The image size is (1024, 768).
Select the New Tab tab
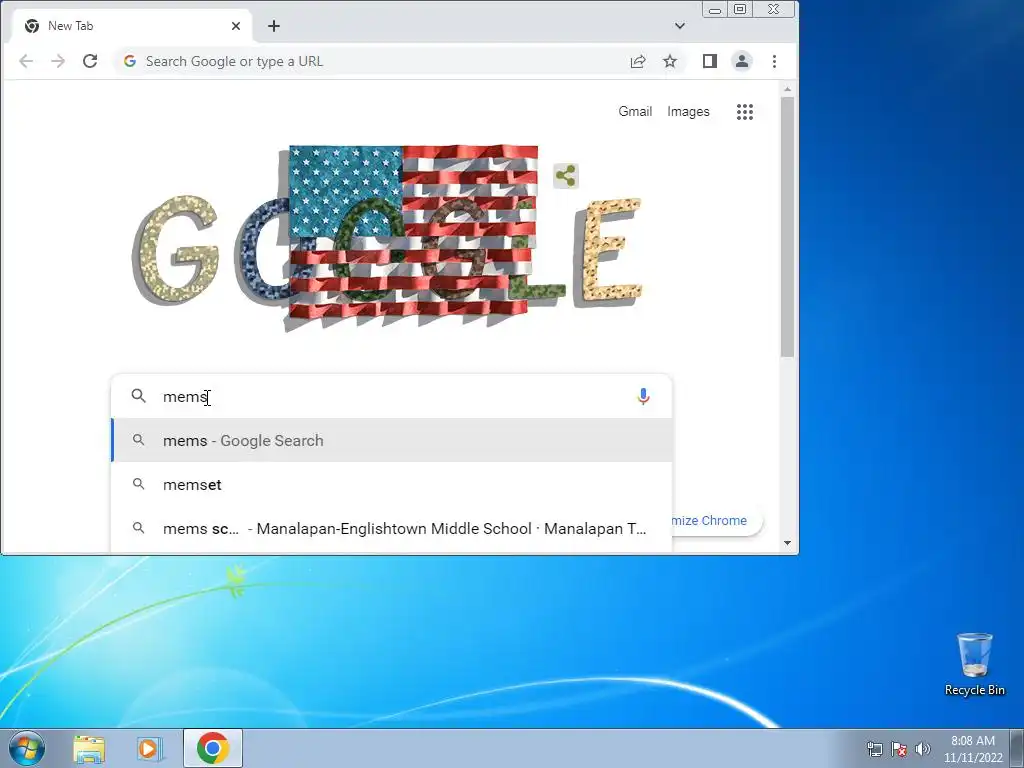click(x=131, y=26)
